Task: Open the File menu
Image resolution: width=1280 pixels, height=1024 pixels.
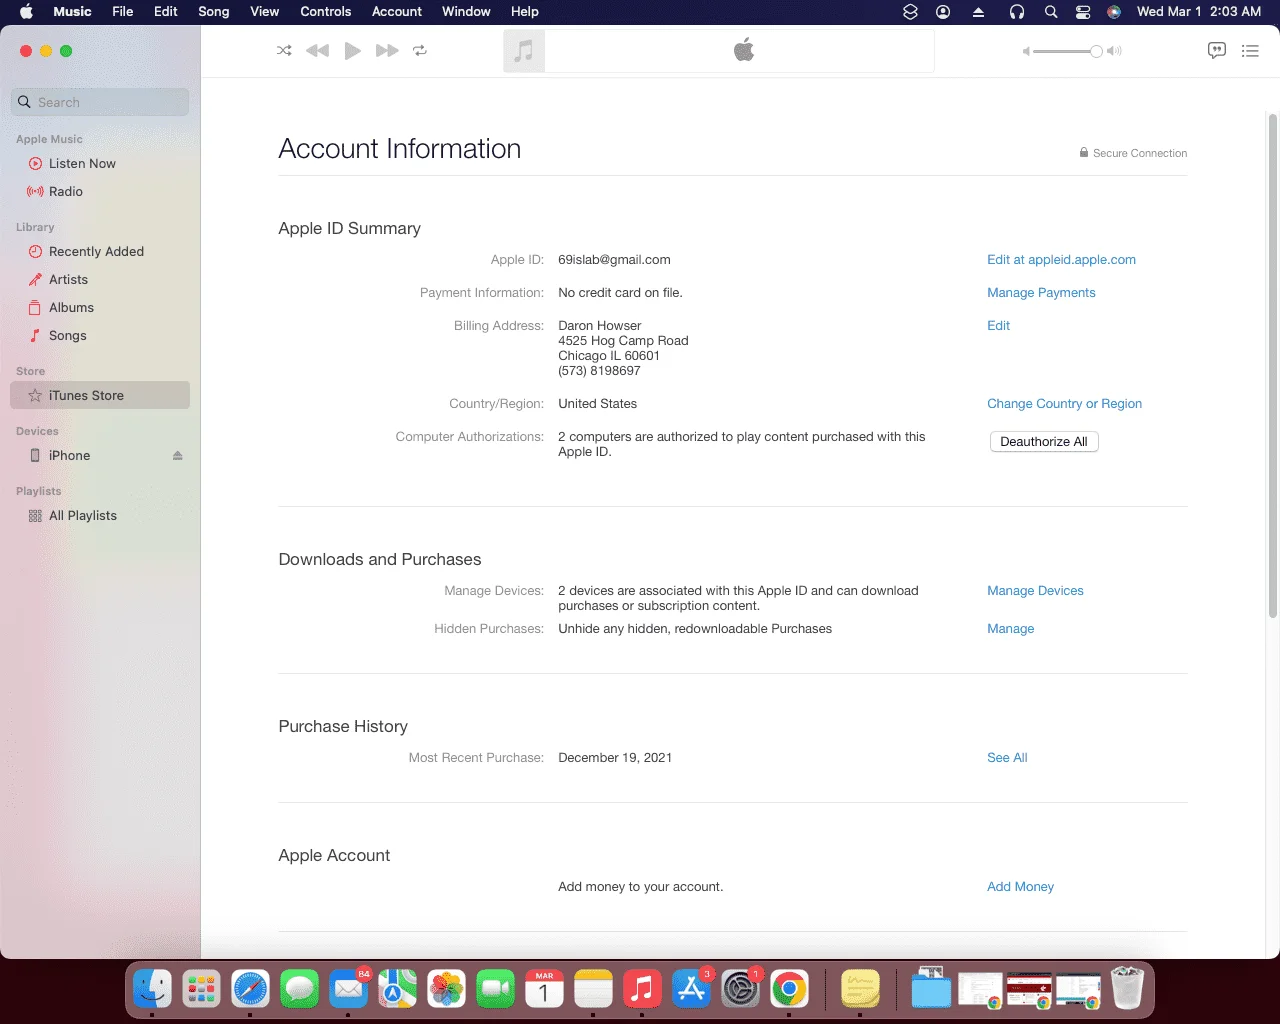Action: pos(123,12)
